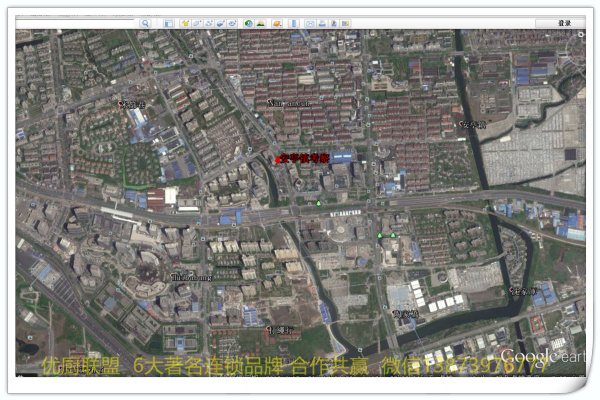Screen dimensions: 600x400
Task: Click the email envelope icon
Action: coord(309,23)
